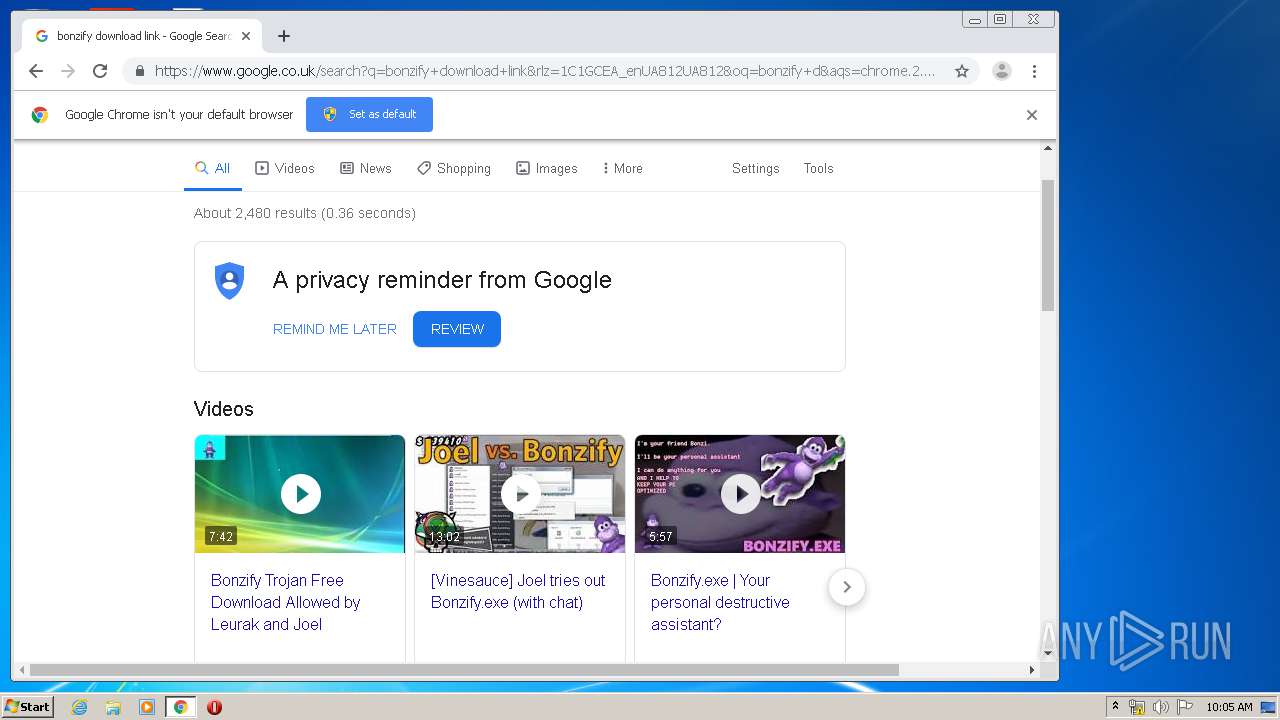1280x720 pixels.
Task: Click the Action Center flag icon
Action: pos(1185,707)
